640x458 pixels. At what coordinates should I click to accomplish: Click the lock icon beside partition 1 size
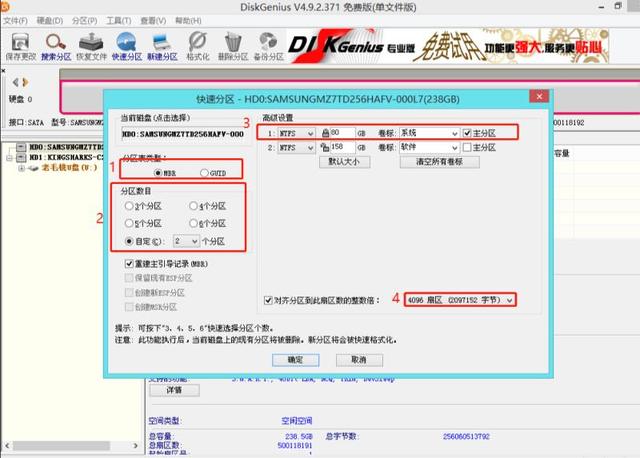(325, 133)
